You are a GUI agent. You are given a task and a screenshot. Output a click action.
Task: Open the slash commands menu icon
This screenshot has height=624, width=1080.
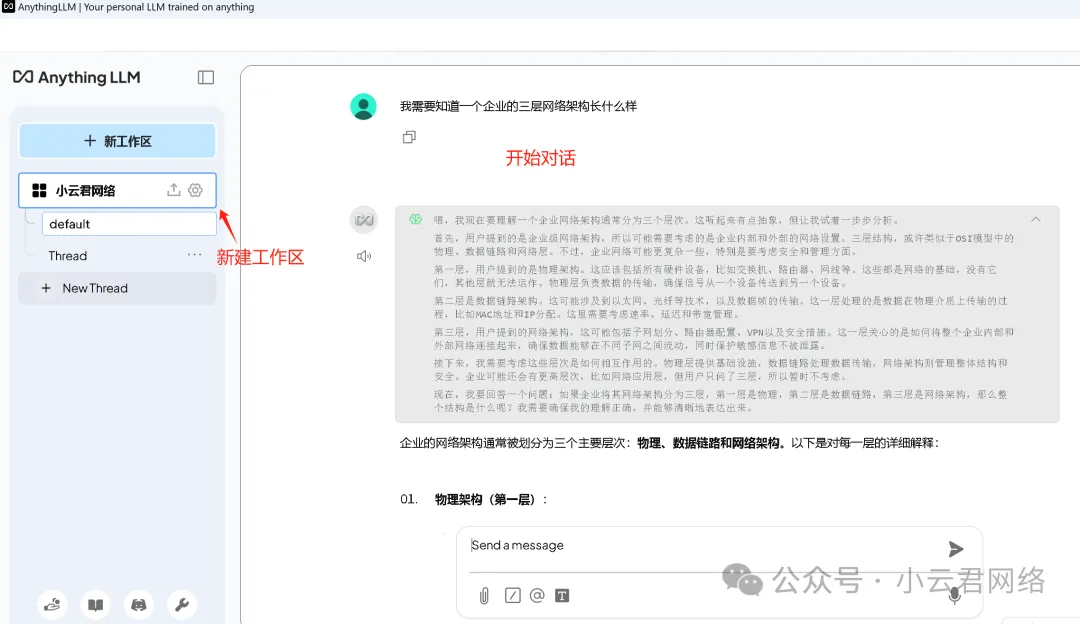(x=512, y=596)
